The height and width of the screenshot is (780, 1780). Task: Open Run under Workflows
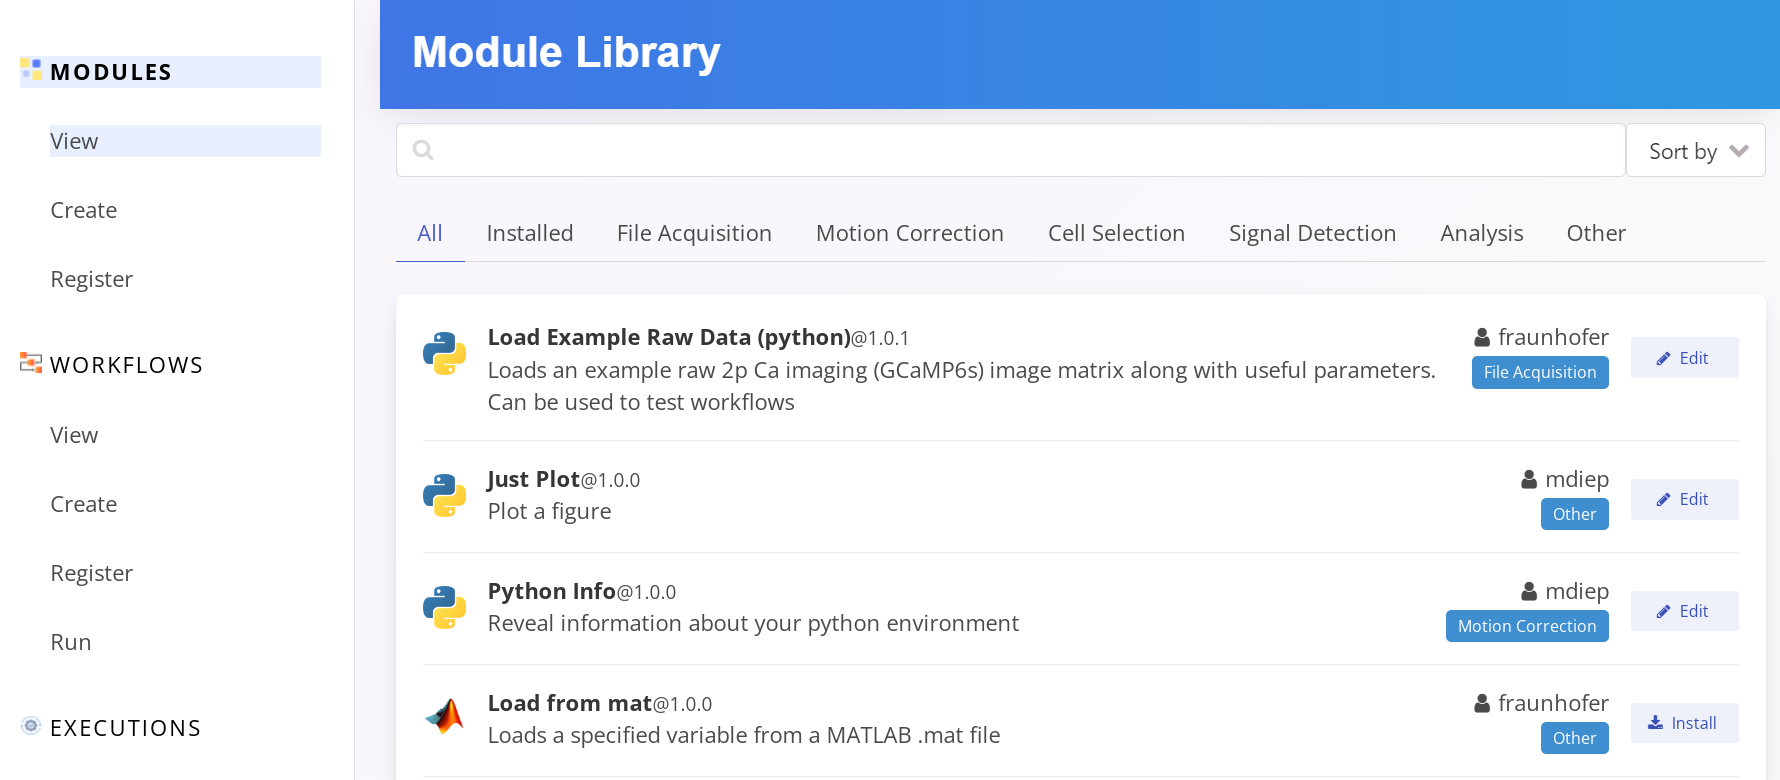[71, 642]
